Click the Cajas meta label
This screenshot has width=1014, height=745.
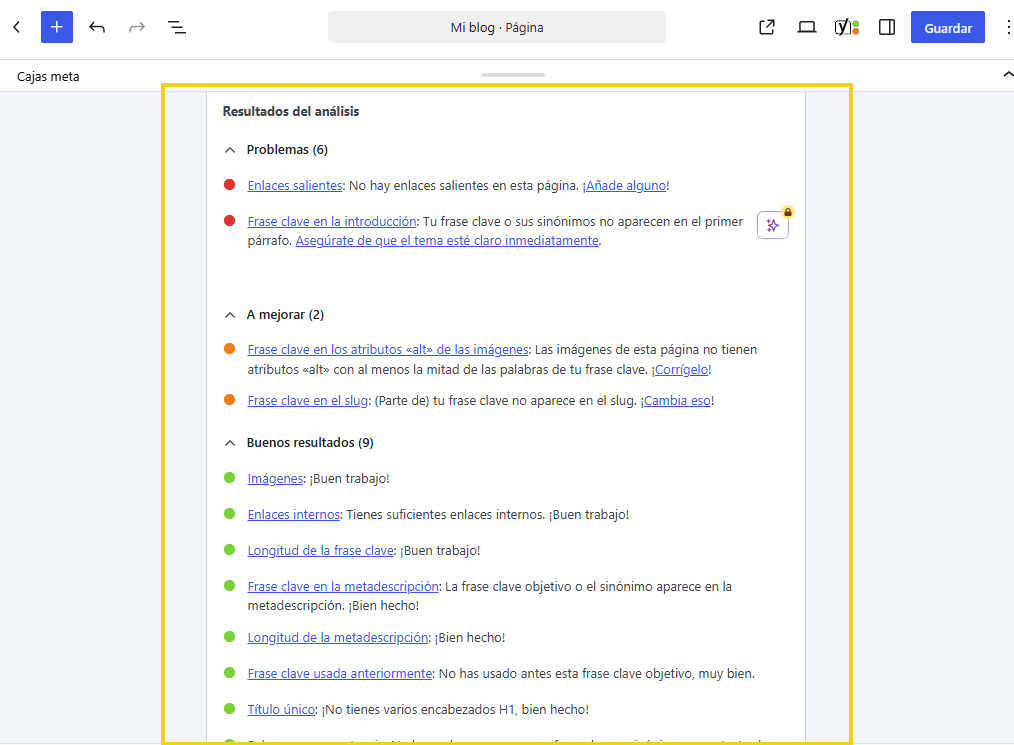(49, 76)
